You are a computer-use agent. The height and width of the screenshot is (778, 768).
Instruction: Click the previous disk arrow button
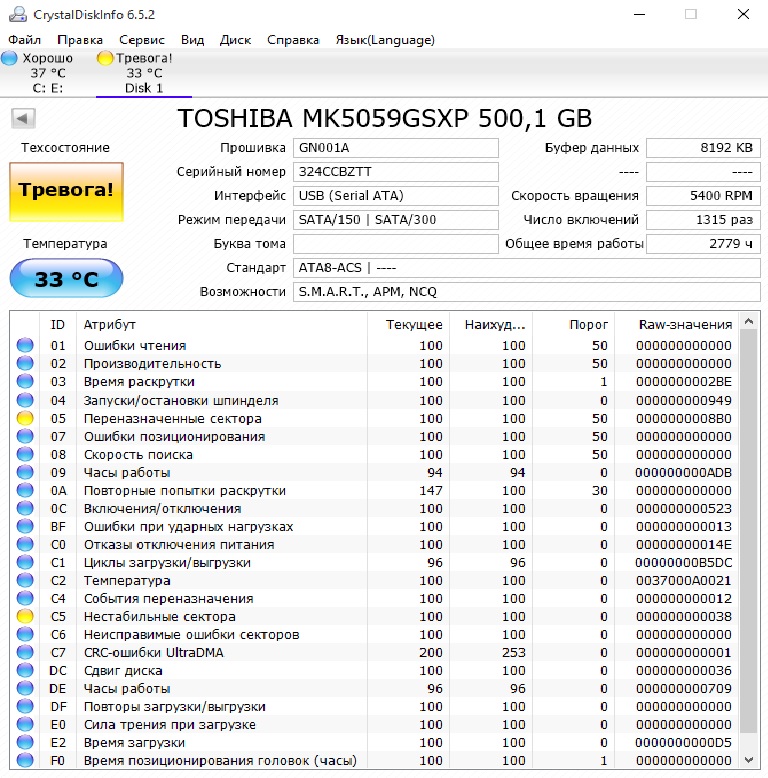point(23,118)
